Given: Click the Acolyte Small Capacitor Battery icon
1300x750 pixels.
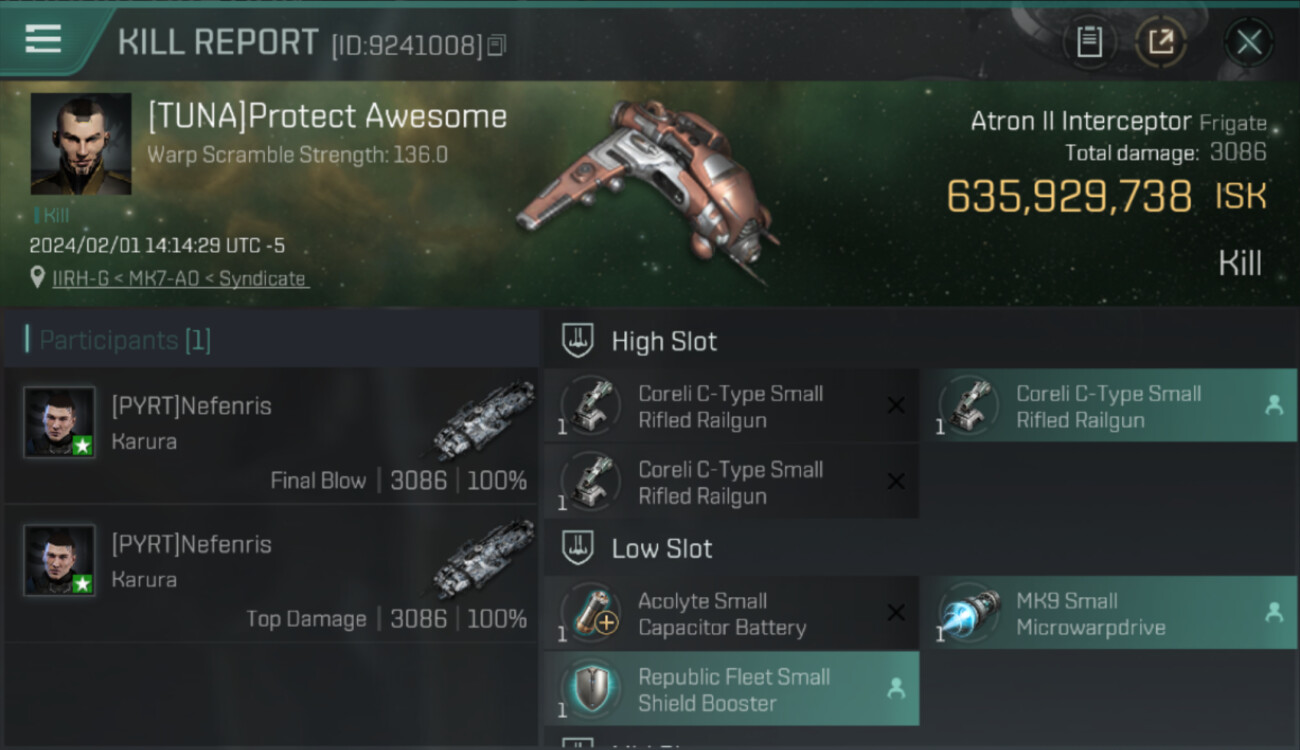Looking at the screenshot, I should [x=591, y=612].
